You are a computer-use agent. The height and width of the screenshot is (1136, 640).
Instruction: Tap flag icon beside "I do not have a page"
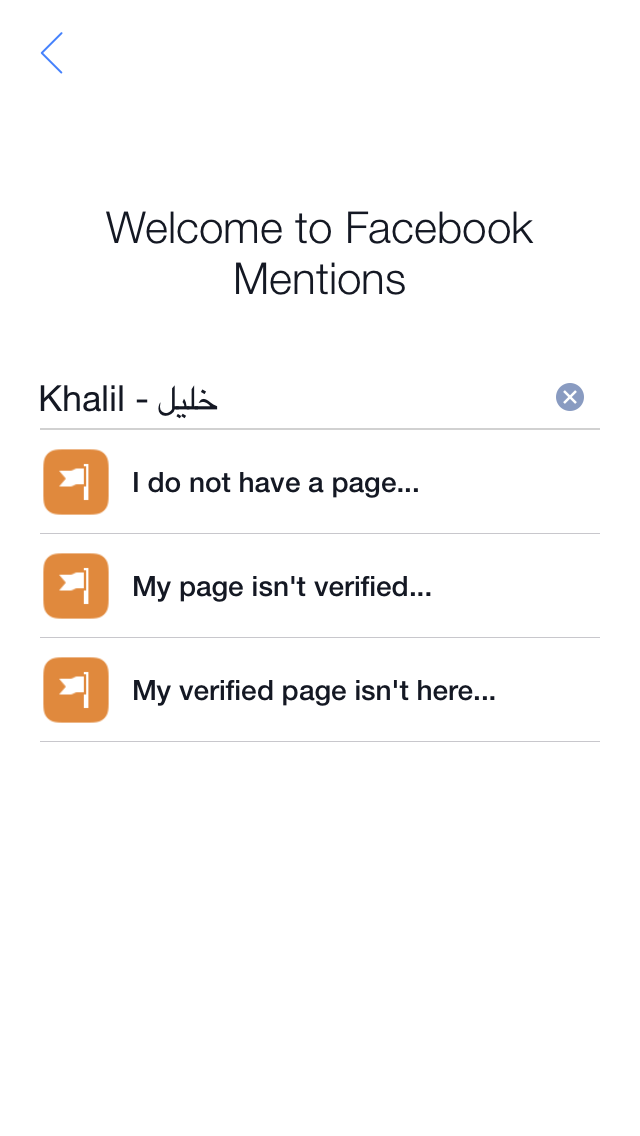tap(76, 482)
